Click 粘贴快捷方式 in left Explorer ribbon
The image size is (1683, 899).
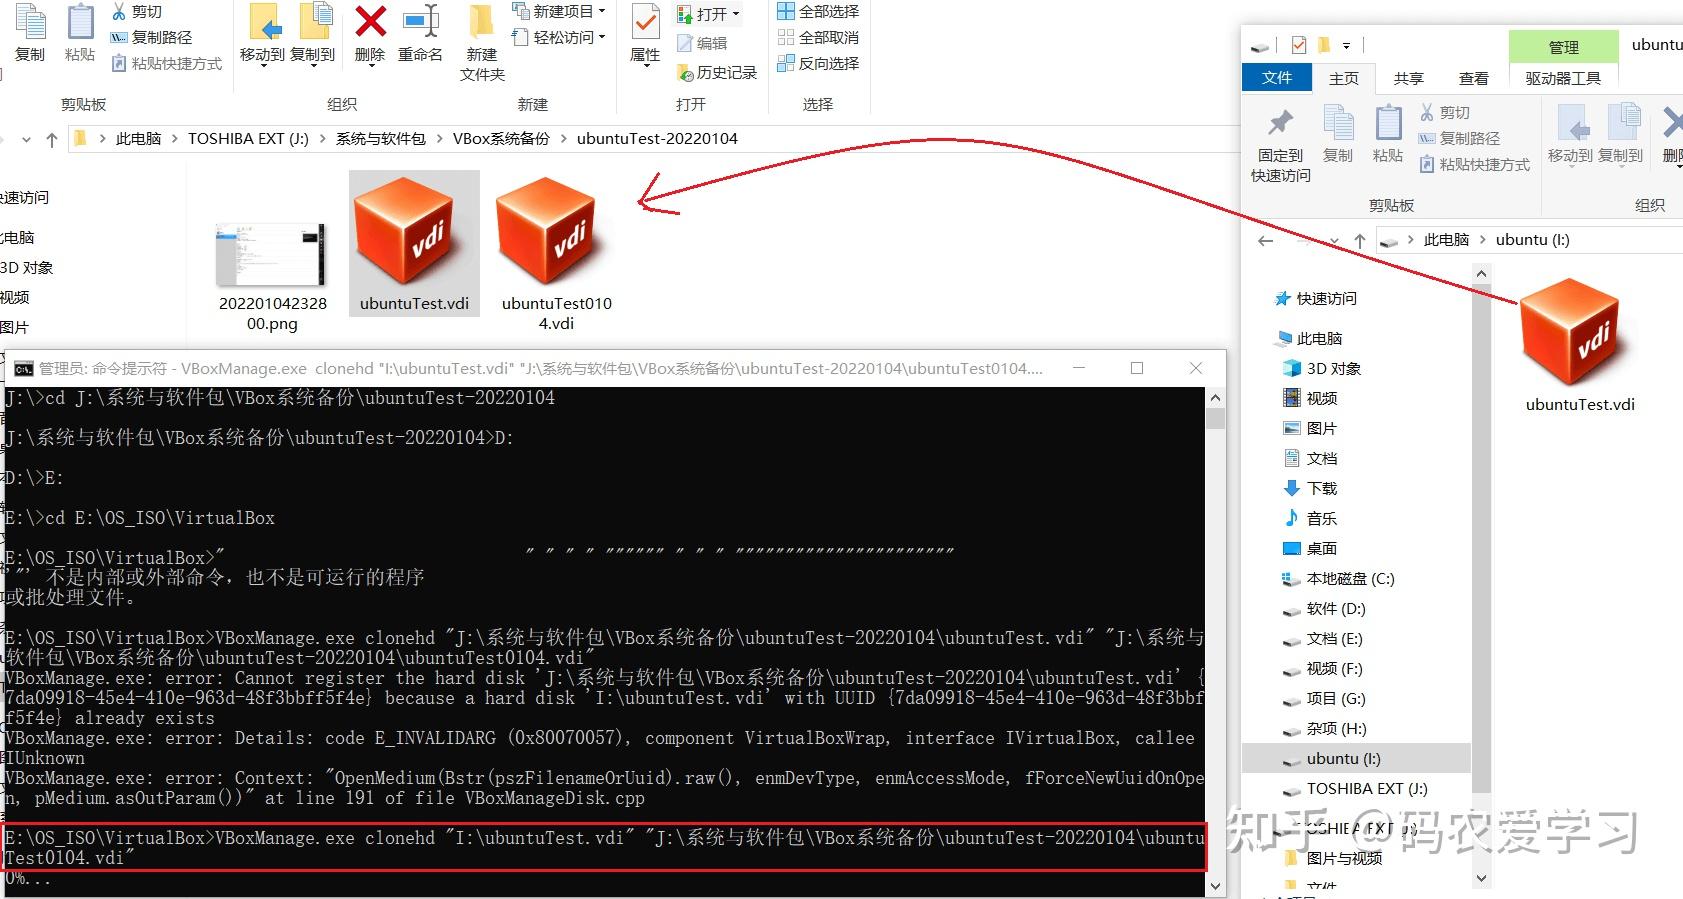click(x=166, y=63)
